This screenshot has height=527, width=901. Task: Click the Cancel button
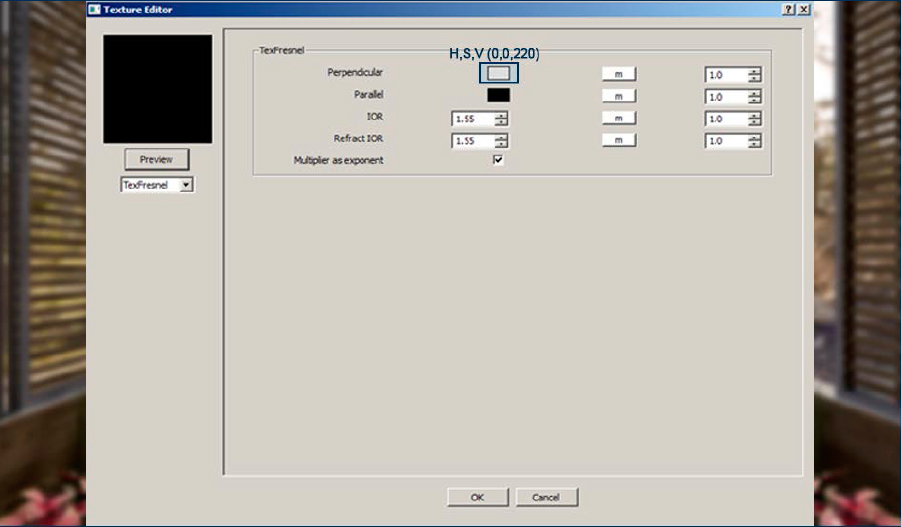[x=546, y=497]
